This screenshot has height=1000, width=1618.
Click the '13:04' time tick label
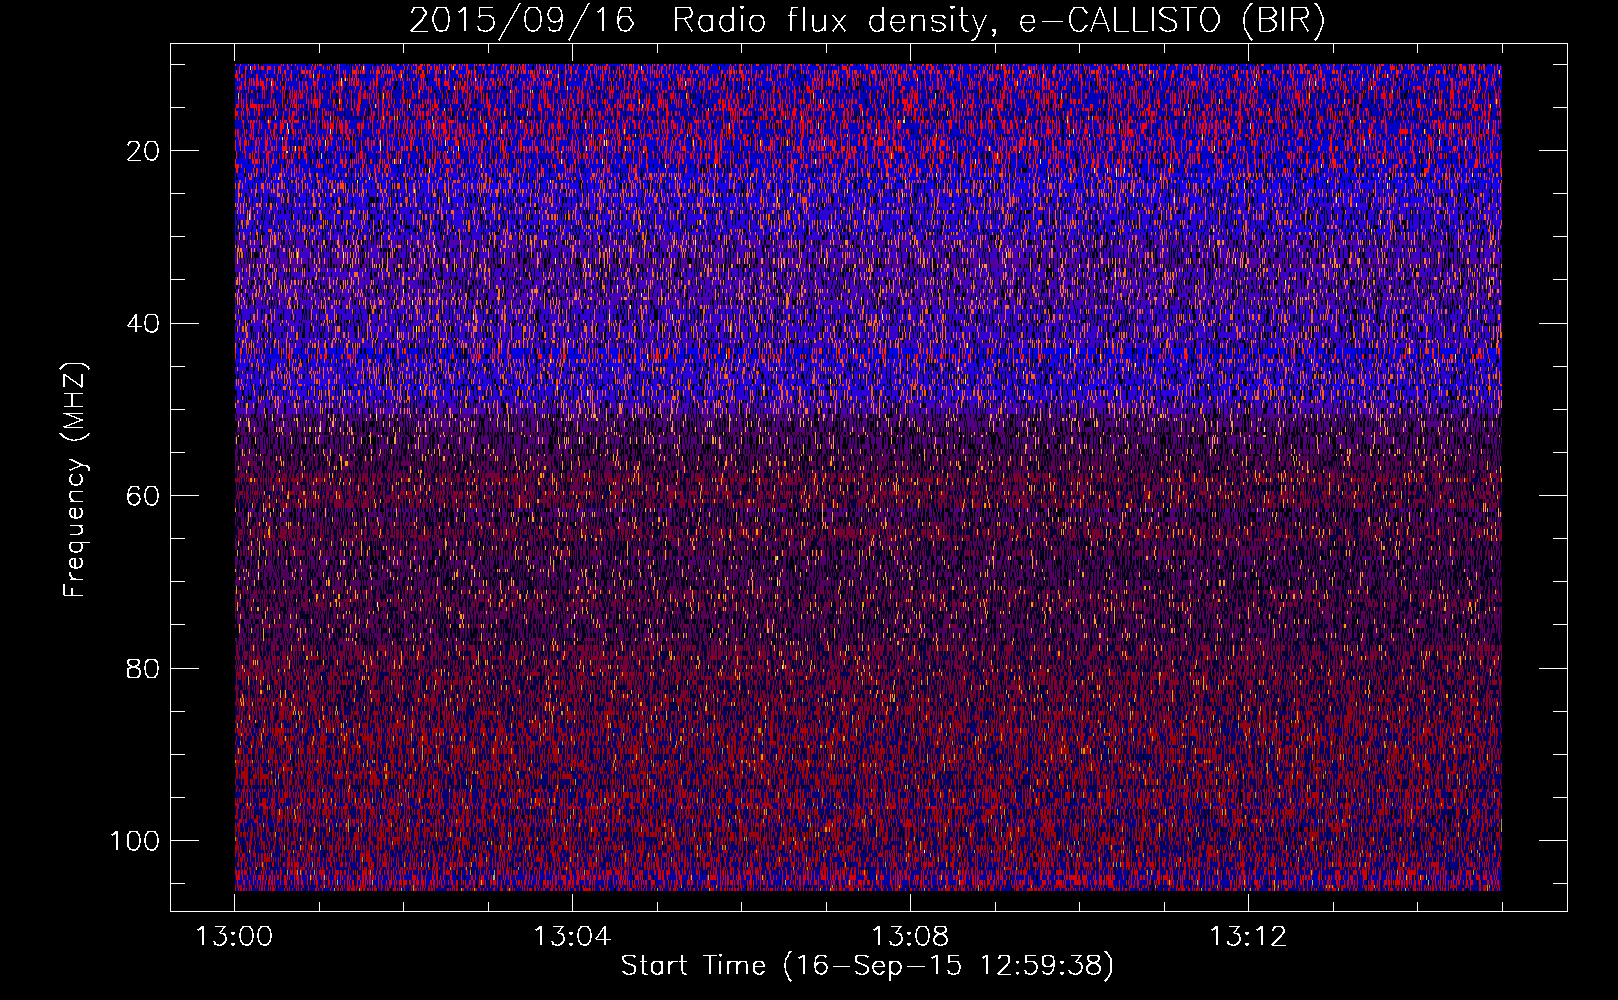pos(572,937)
